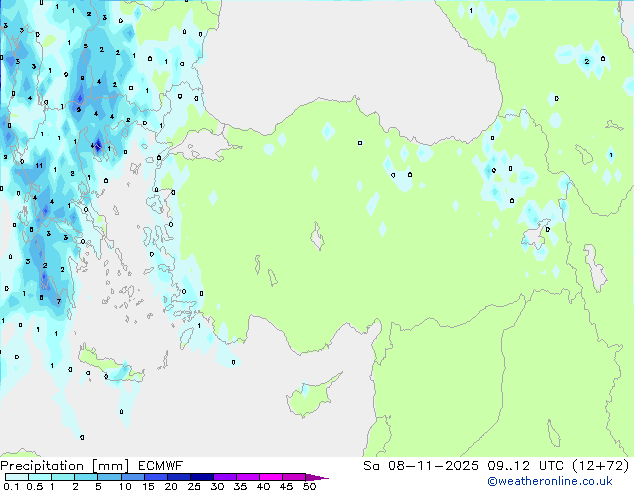
Task: Click the over-50 arrow tip of legend
Action: pos(317,477)
